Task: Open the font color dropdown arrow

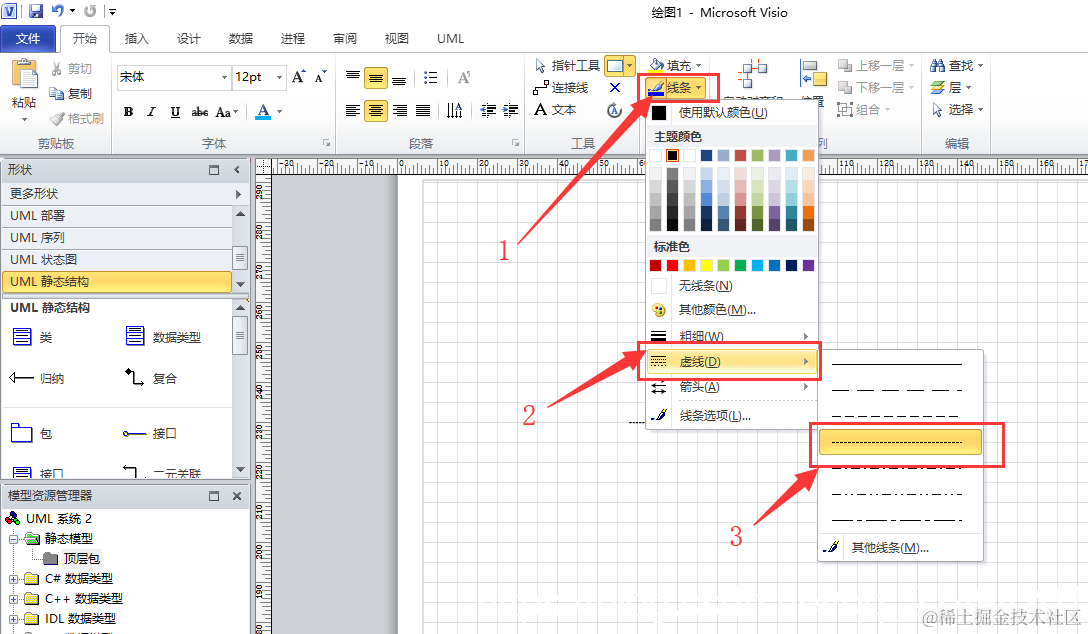Action: [280, 112]
